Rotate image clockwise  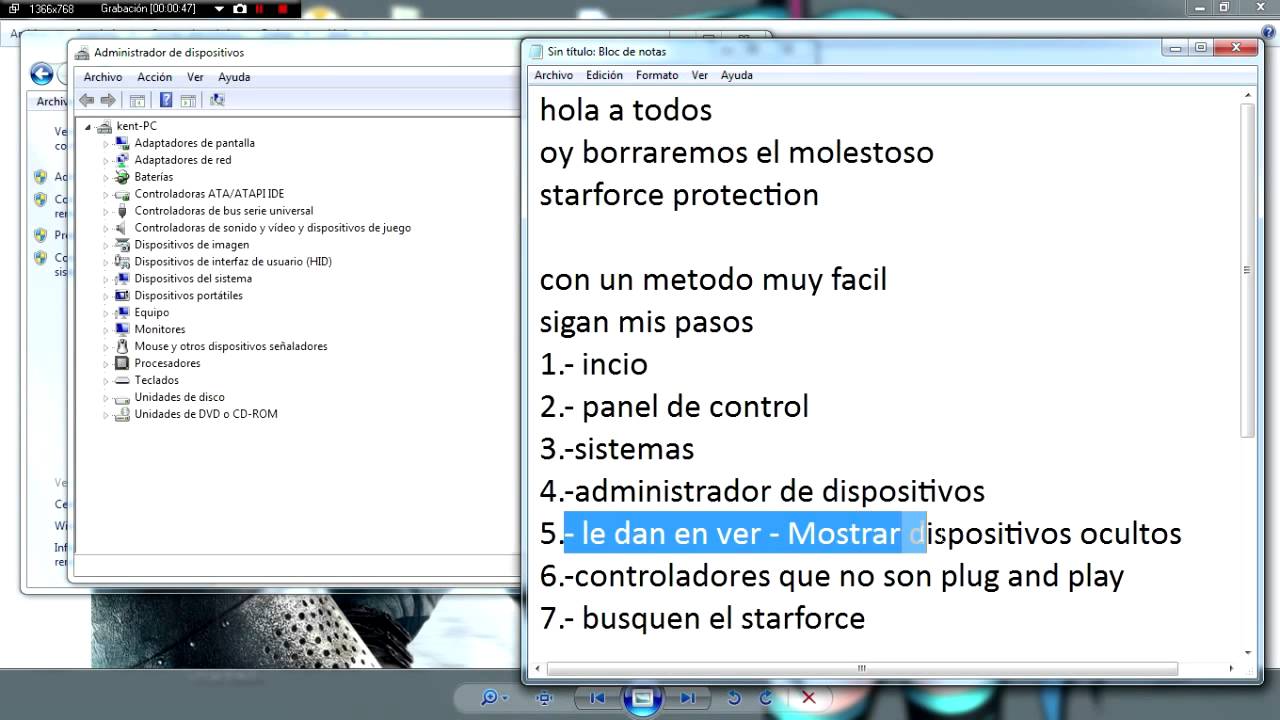[x=766, y=698]
